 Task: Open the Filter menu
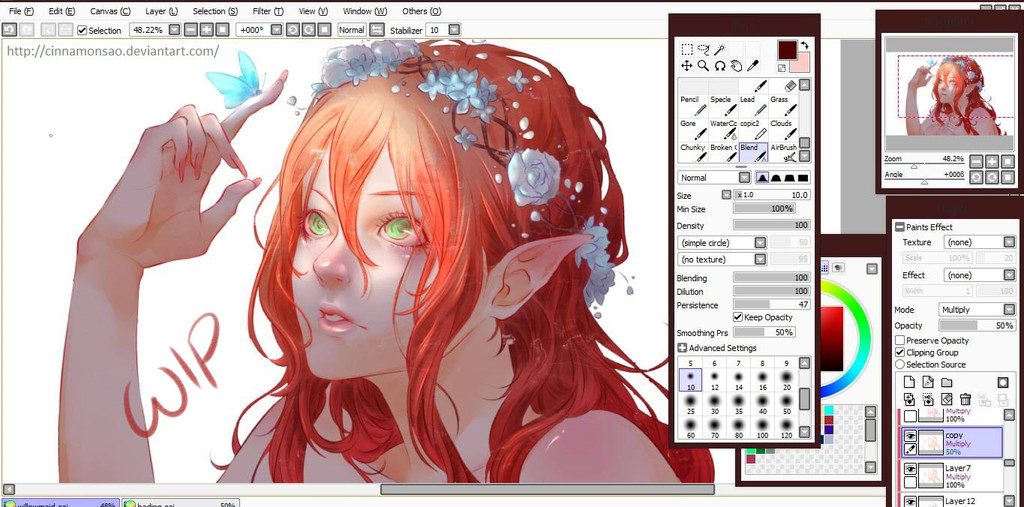[x=268, y=11]
